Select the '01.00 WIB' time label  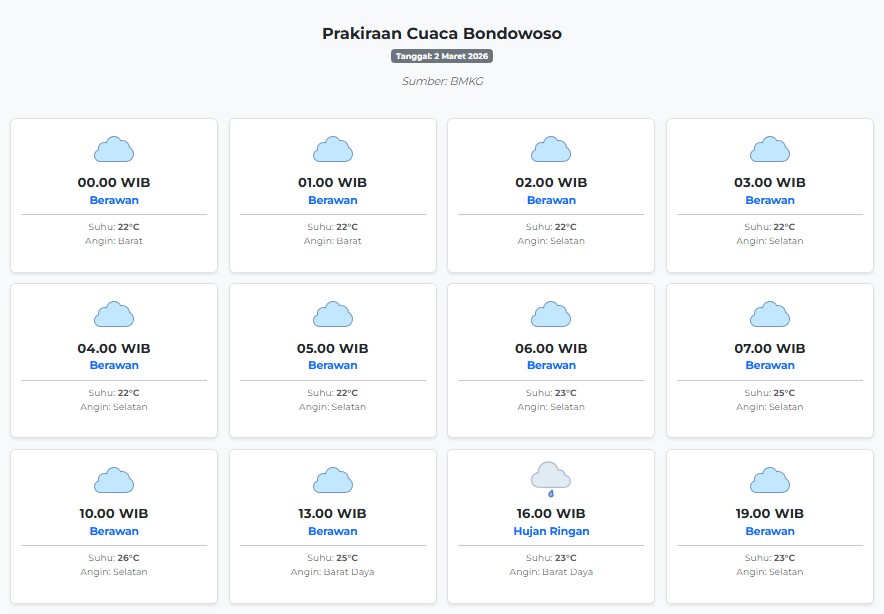pyautogui.click(x=333, y=182)
